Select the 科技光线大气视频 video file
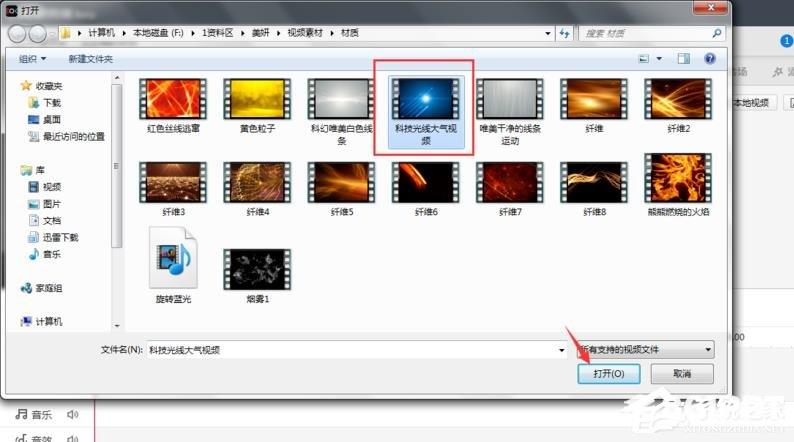The height and width of the screenshot is (442, 794). [x=426, y=112]
